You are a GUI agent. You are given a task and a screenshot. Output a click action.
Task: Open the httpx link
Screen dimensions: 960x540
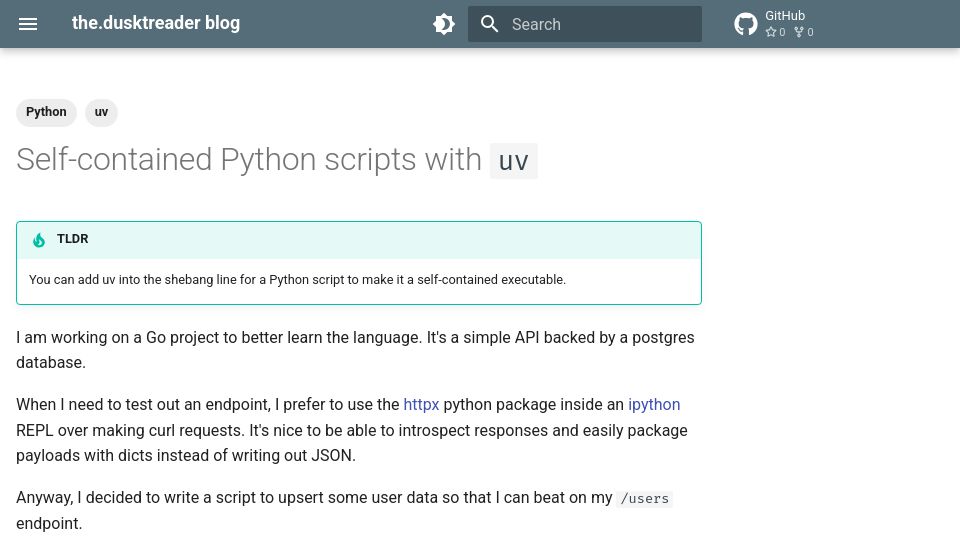point(421,405)
